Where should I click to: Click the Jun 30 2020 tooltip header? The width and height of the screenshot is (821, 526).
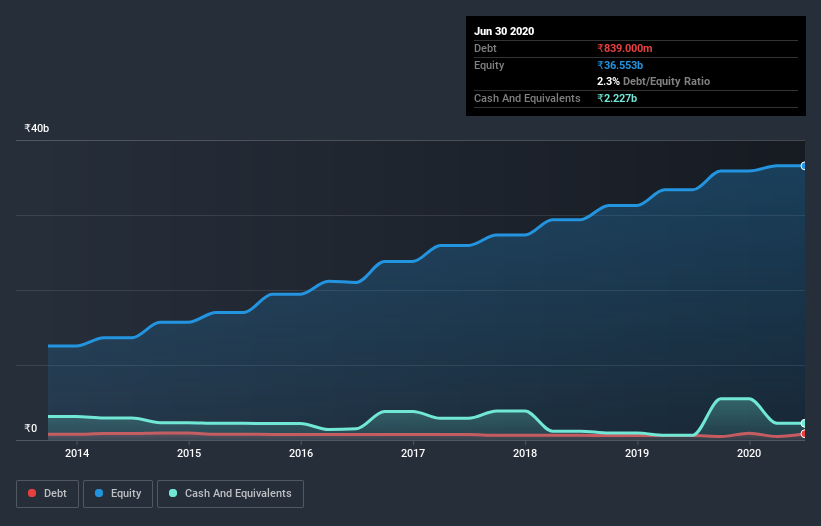coord(504,31)
